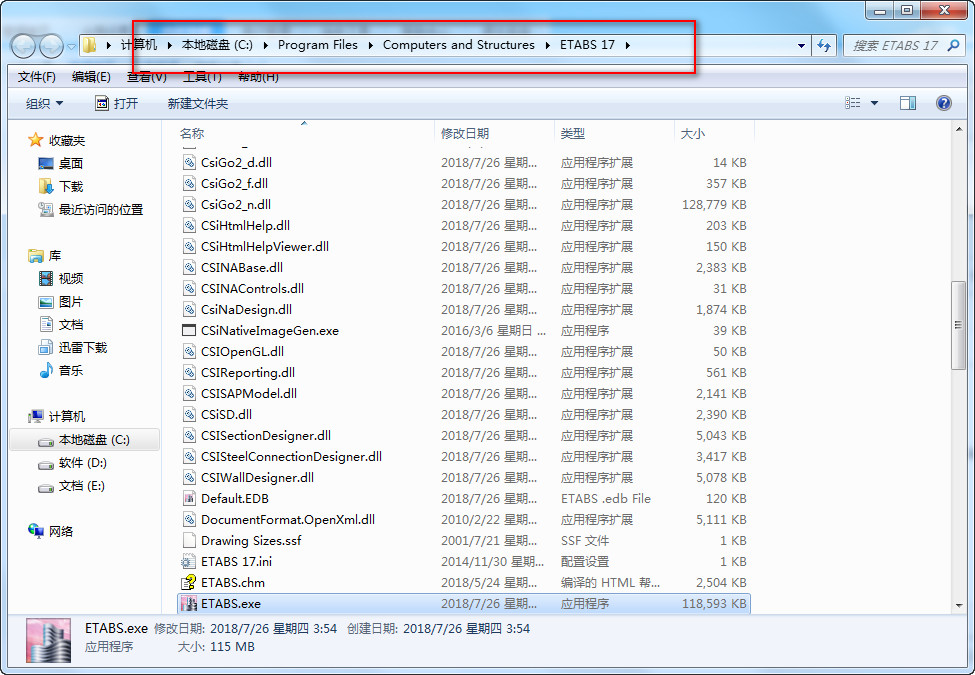Viewport: 975px width, 675px height.
Task: Click Program Files in the breadcrumb
Action: click(x=318, y=45)
